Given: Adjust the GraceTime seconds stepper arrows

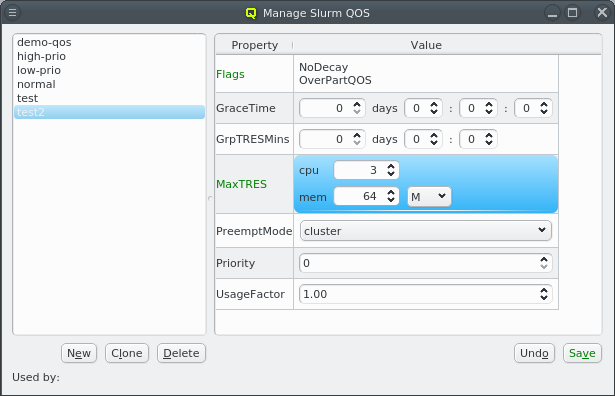Looking at the screenshot, I should [544, 108].
